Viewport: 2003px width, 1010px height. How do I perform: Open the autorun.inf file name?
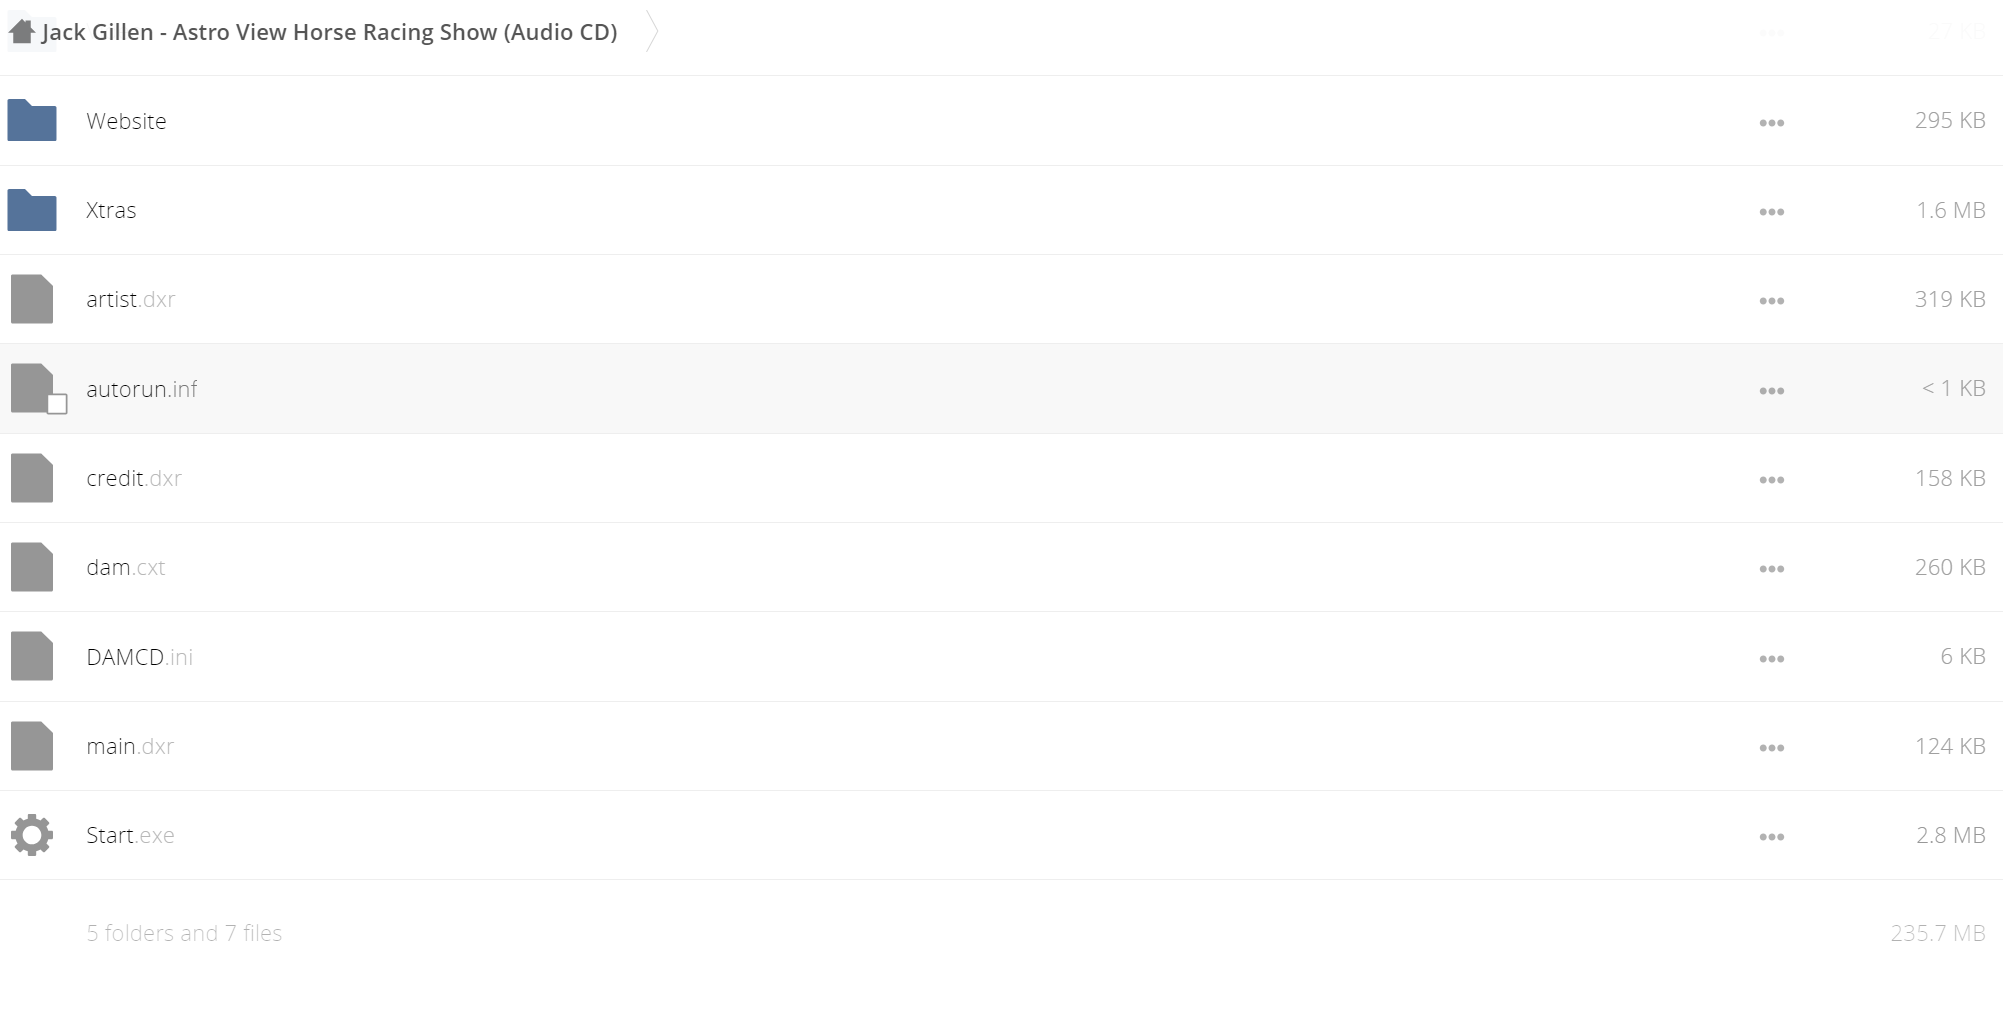click(142, 389)
